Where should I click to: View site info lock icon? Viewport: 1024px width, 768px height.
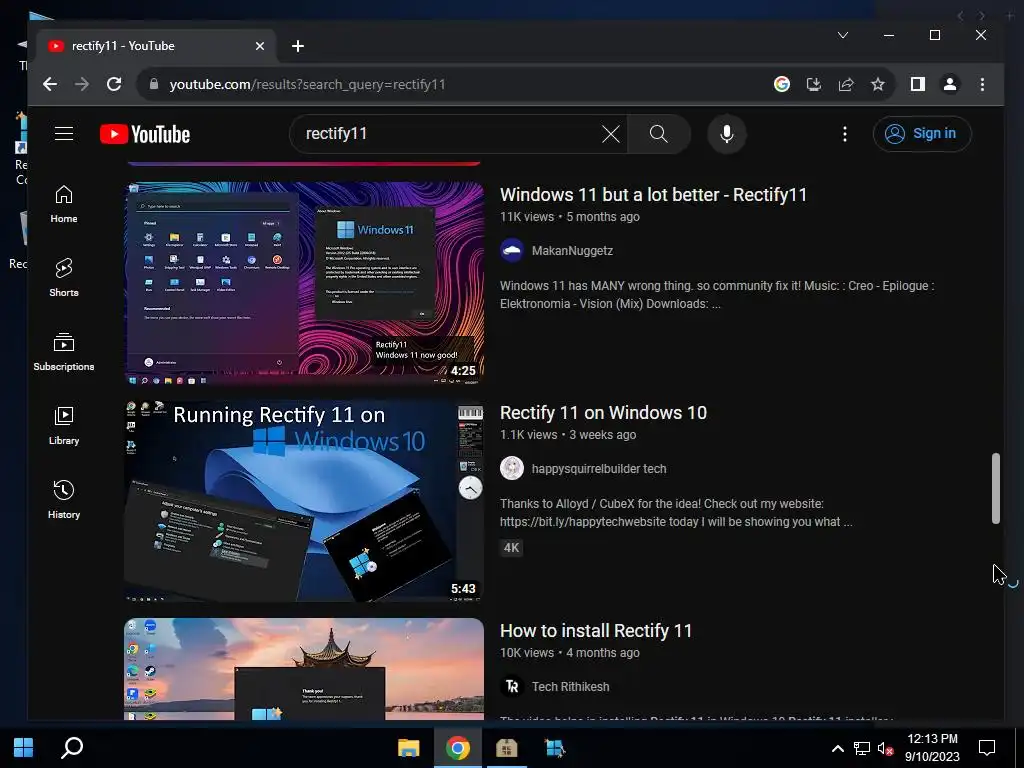pos(153,84)
